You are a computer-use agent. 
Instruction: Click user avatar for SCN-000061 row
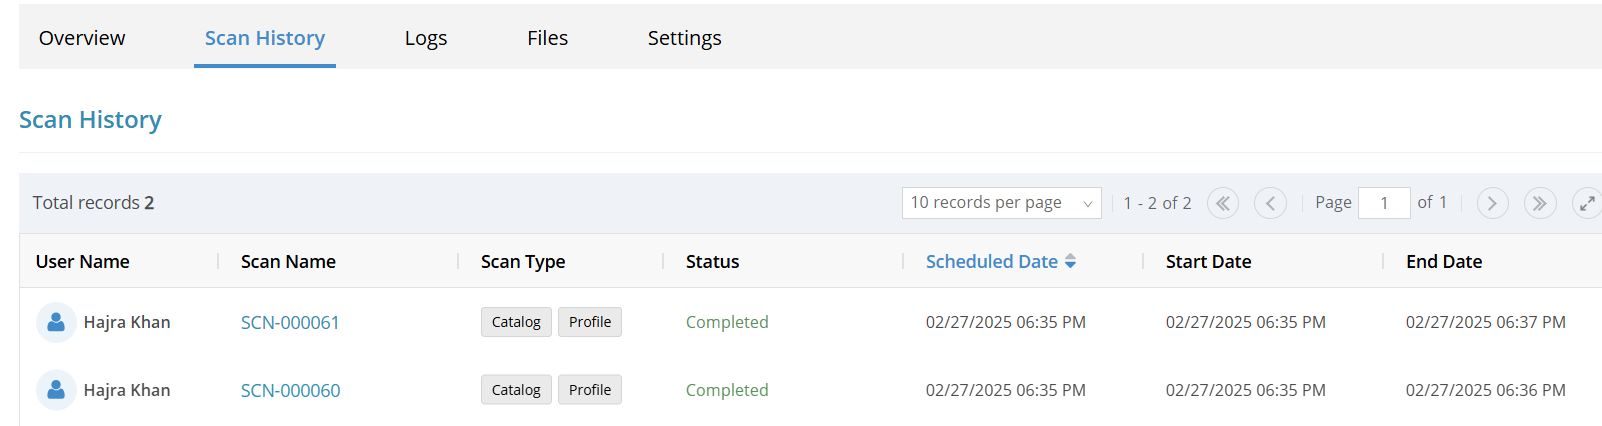point(56,322)
